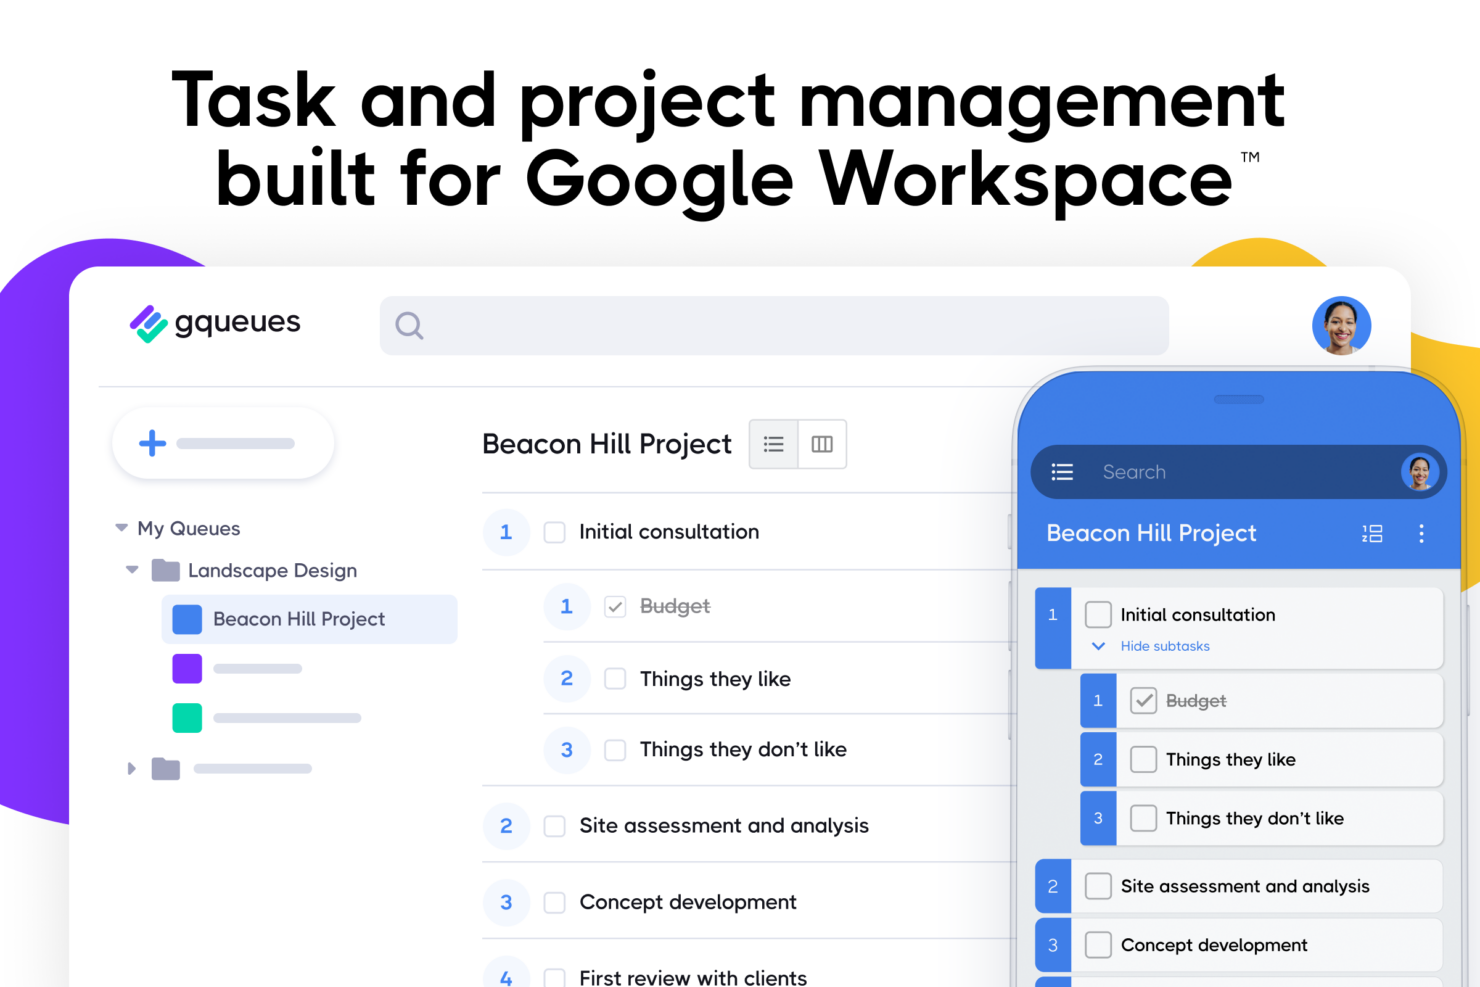
Task: Click the blue Beacon Hill Project color swatch
Action: 187,619
